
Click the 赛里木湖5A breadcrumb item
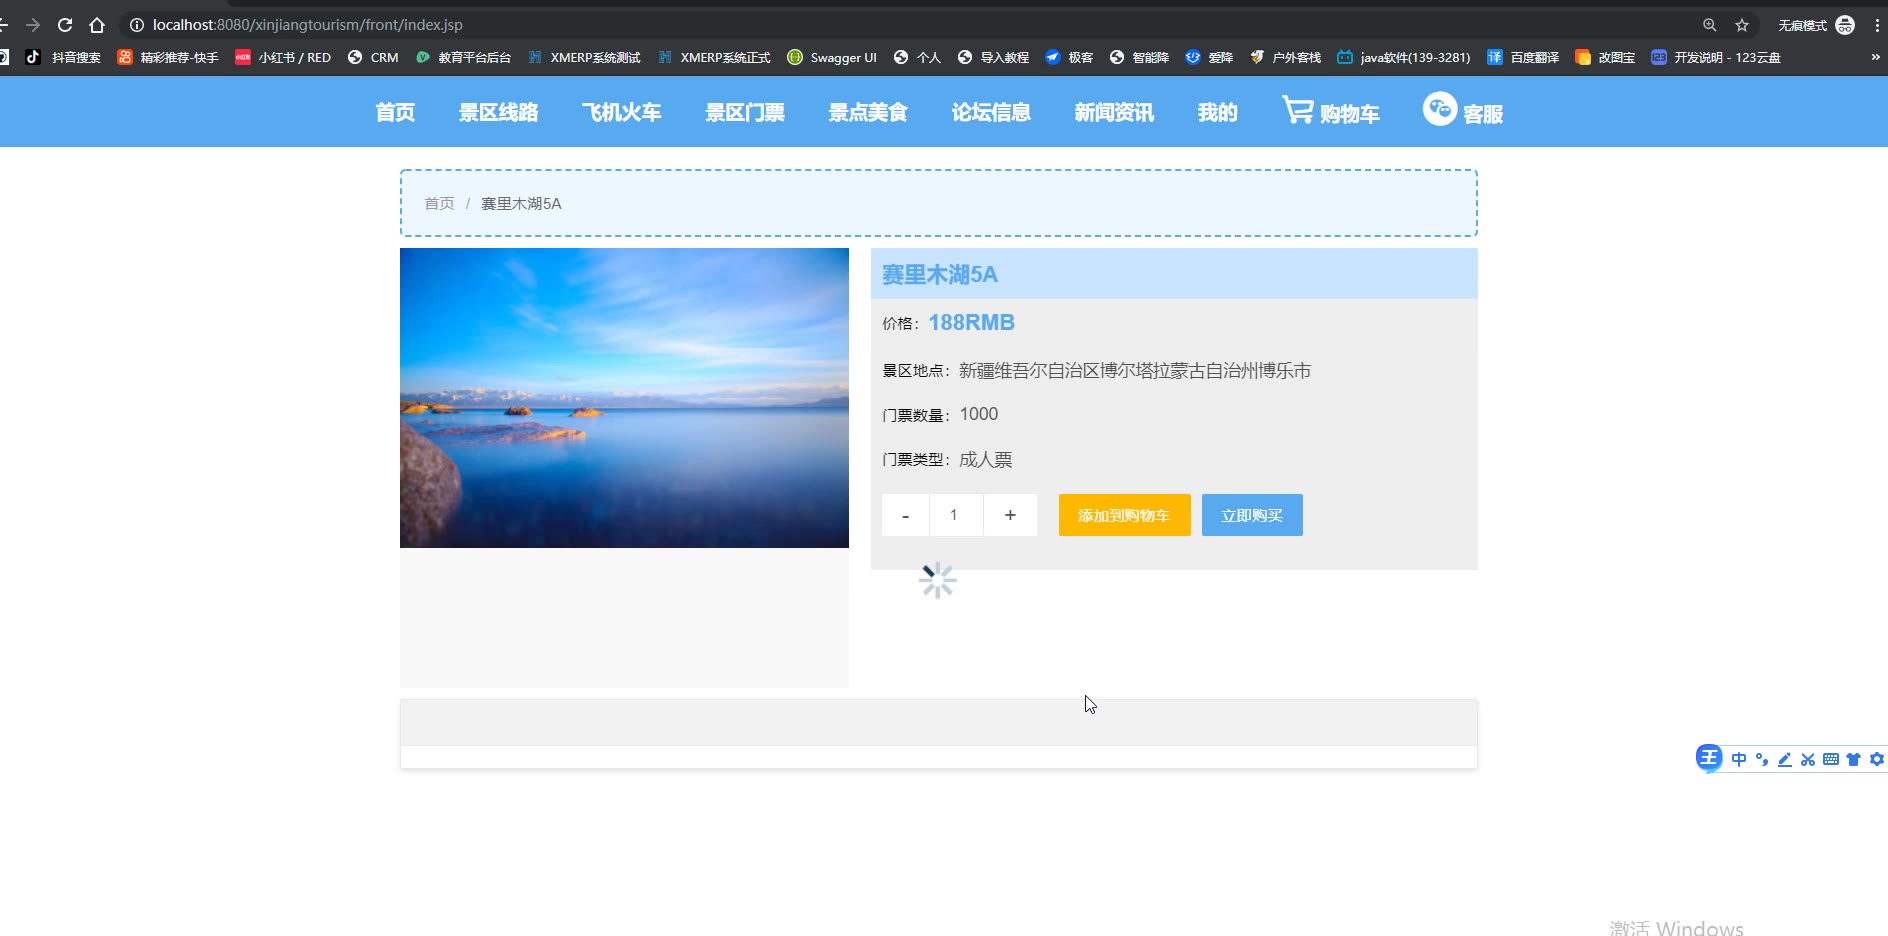[521, 204]
